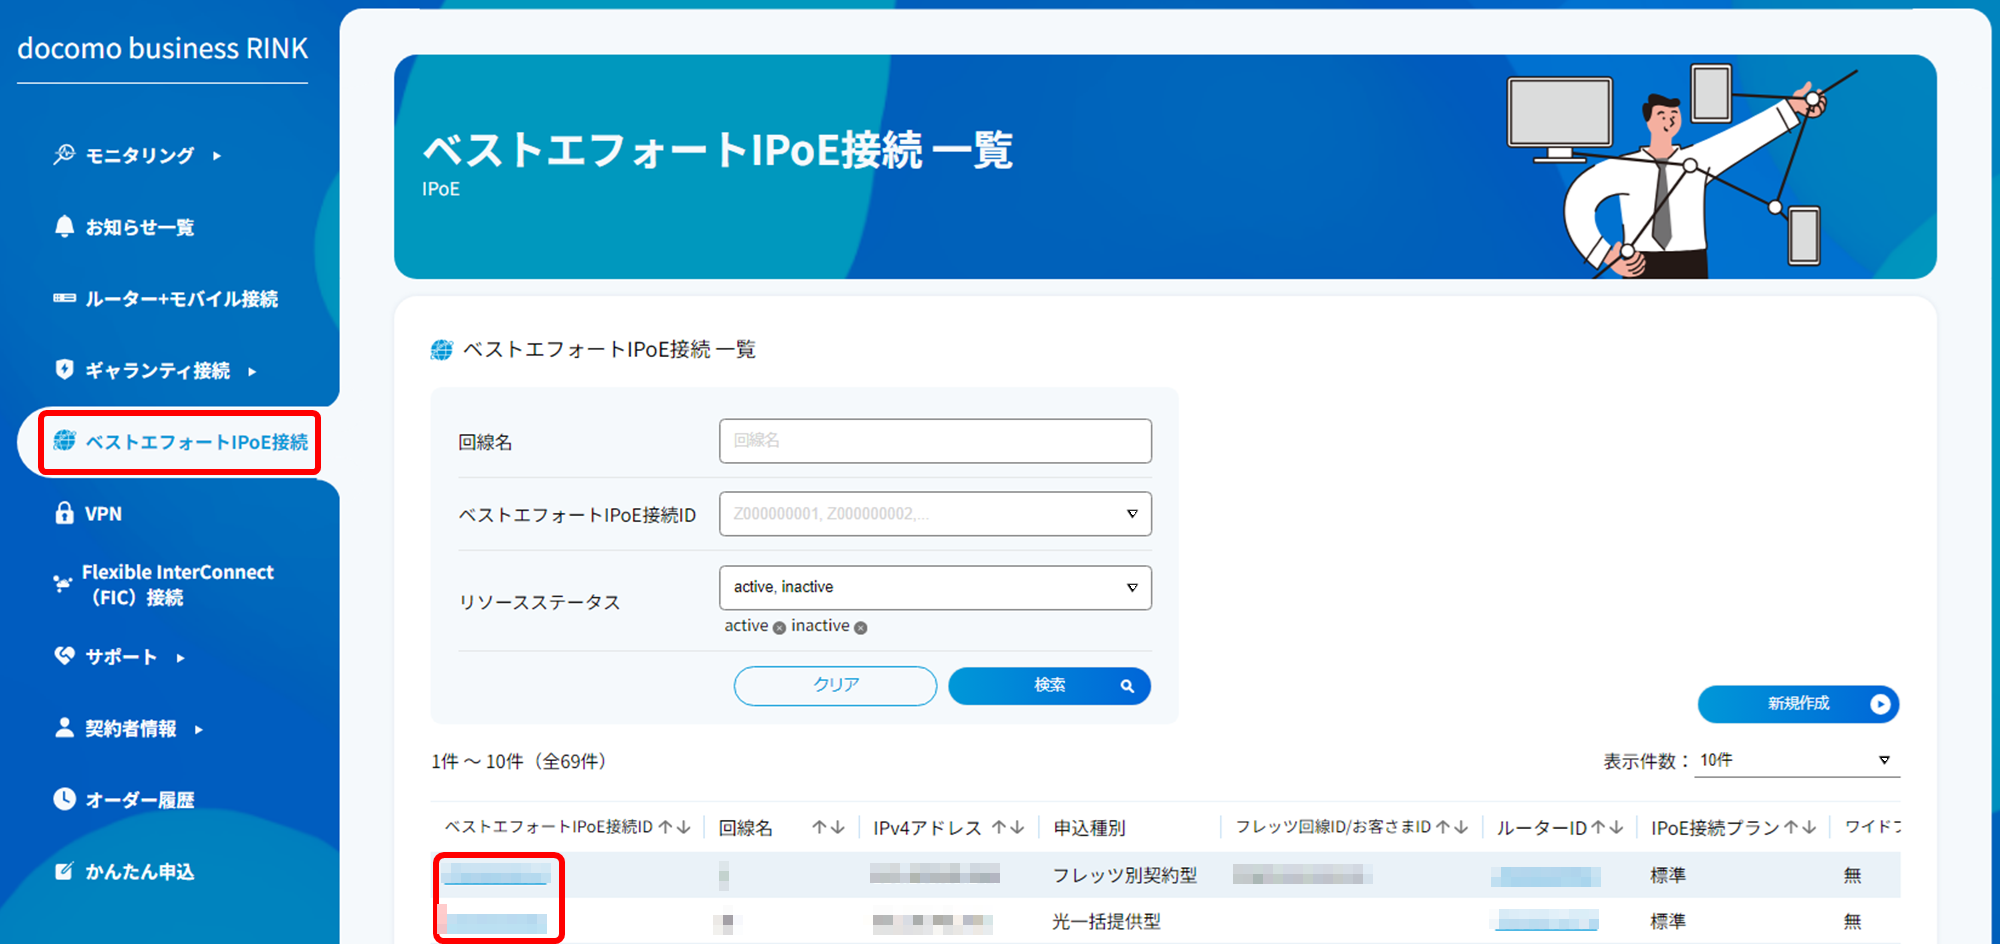Remove the active status tag
2000x944 pixels.
pyautogui.click(x=779, y=628)
